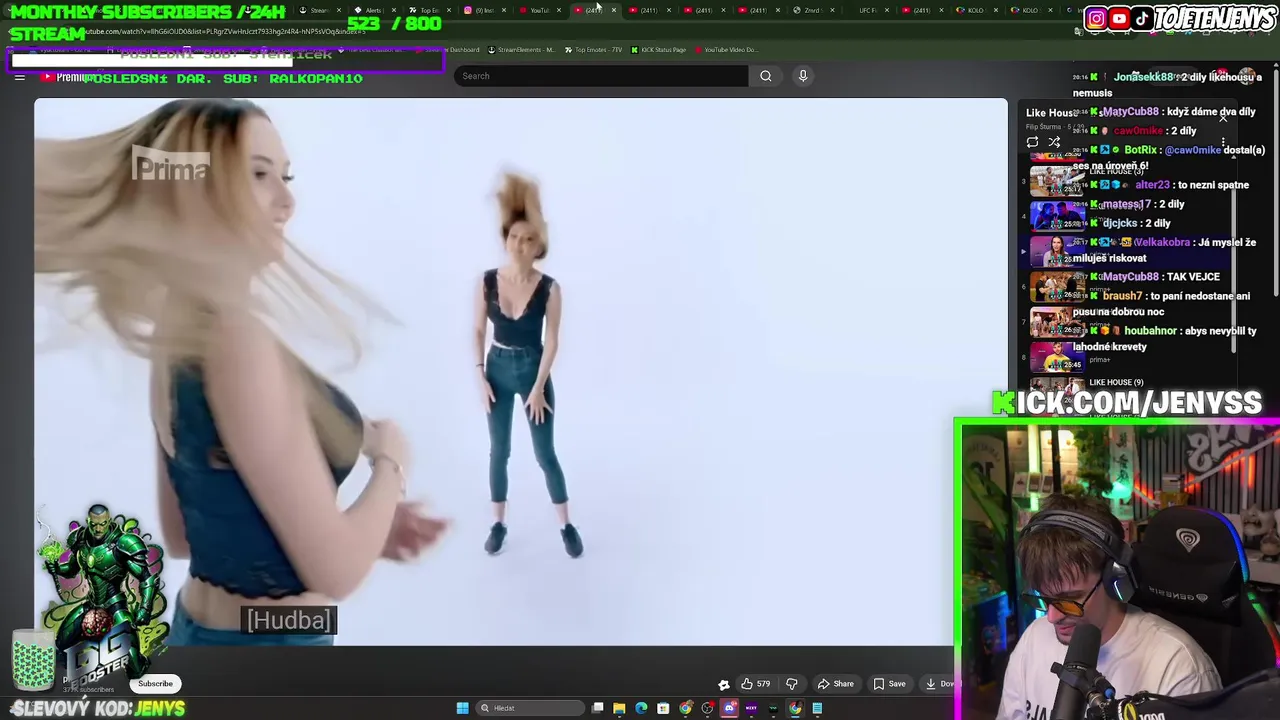Launch Microsoft Edge from the taskbar
This screenshot has height=720, width=1280.
pyautogui.click(x=641, y=708)
